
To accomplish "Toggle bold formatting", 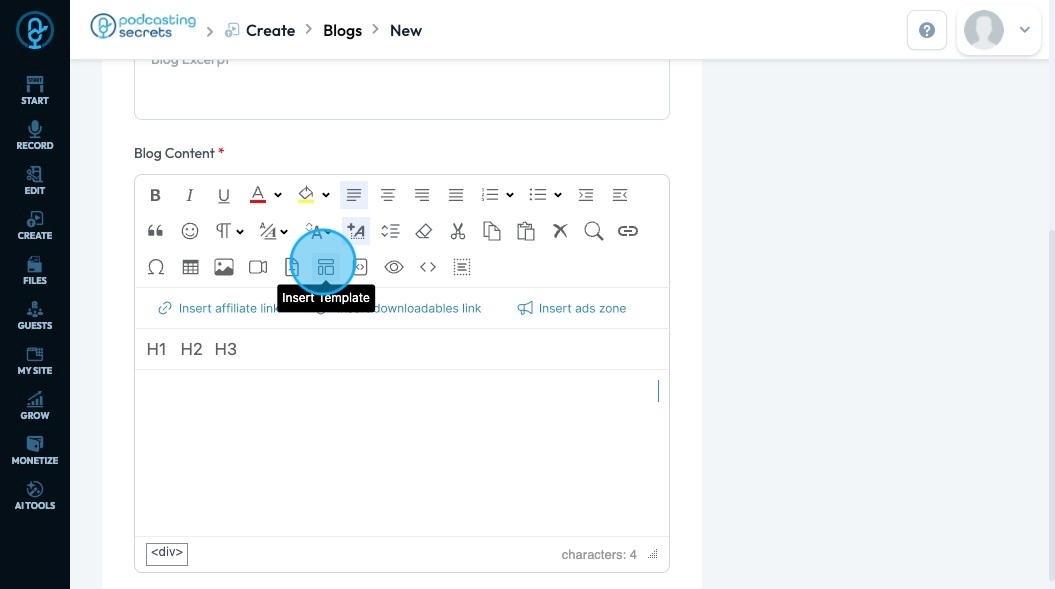I will [155, 195].
